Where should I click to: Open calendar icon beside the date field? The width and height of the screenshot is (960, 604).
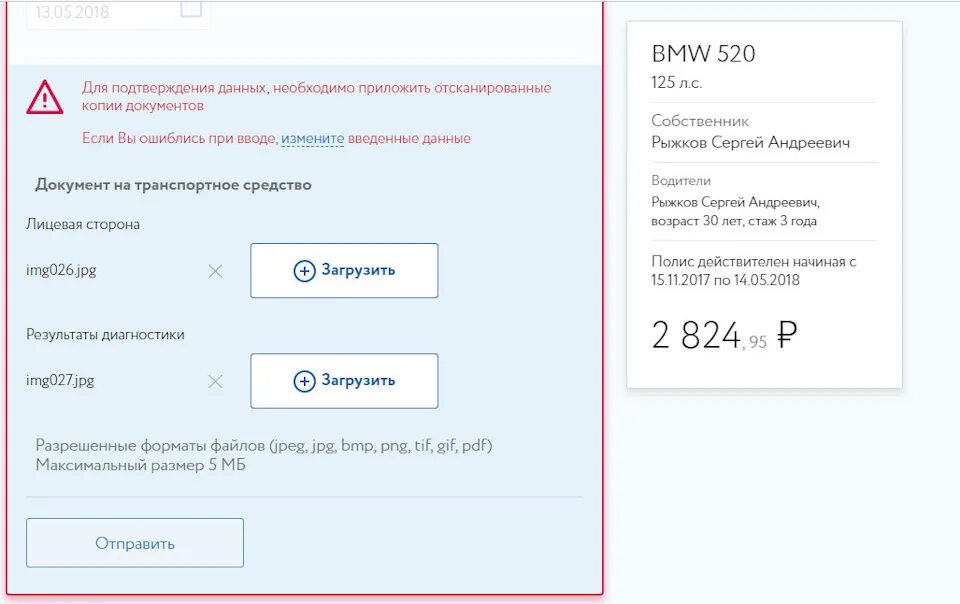point(190,9)
